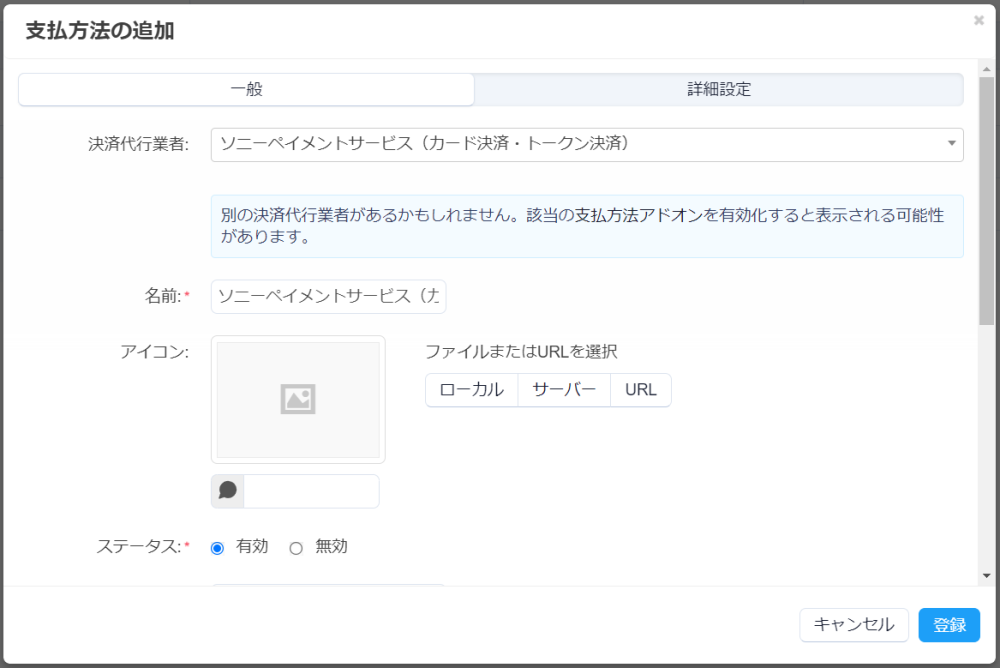Choose URL file source button
Image resolution: width=1000 pixels, height=668 pixels.
(641, 390)
